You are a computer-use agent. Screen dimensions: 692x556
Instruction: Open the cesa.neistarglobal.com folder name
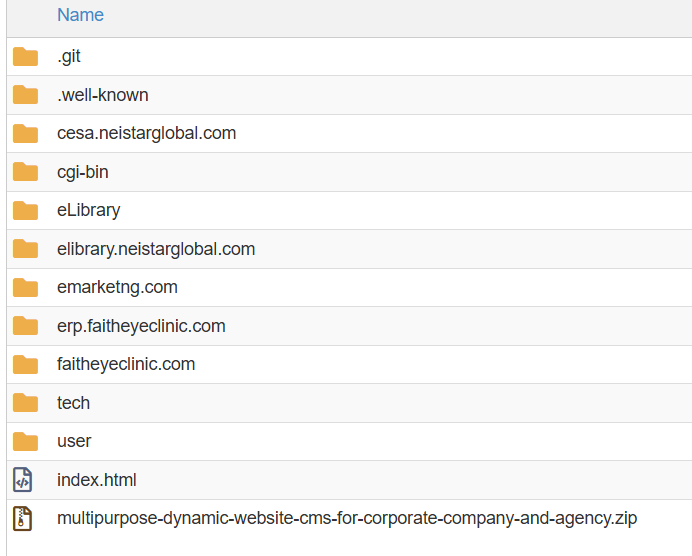(x=146, y=133)
